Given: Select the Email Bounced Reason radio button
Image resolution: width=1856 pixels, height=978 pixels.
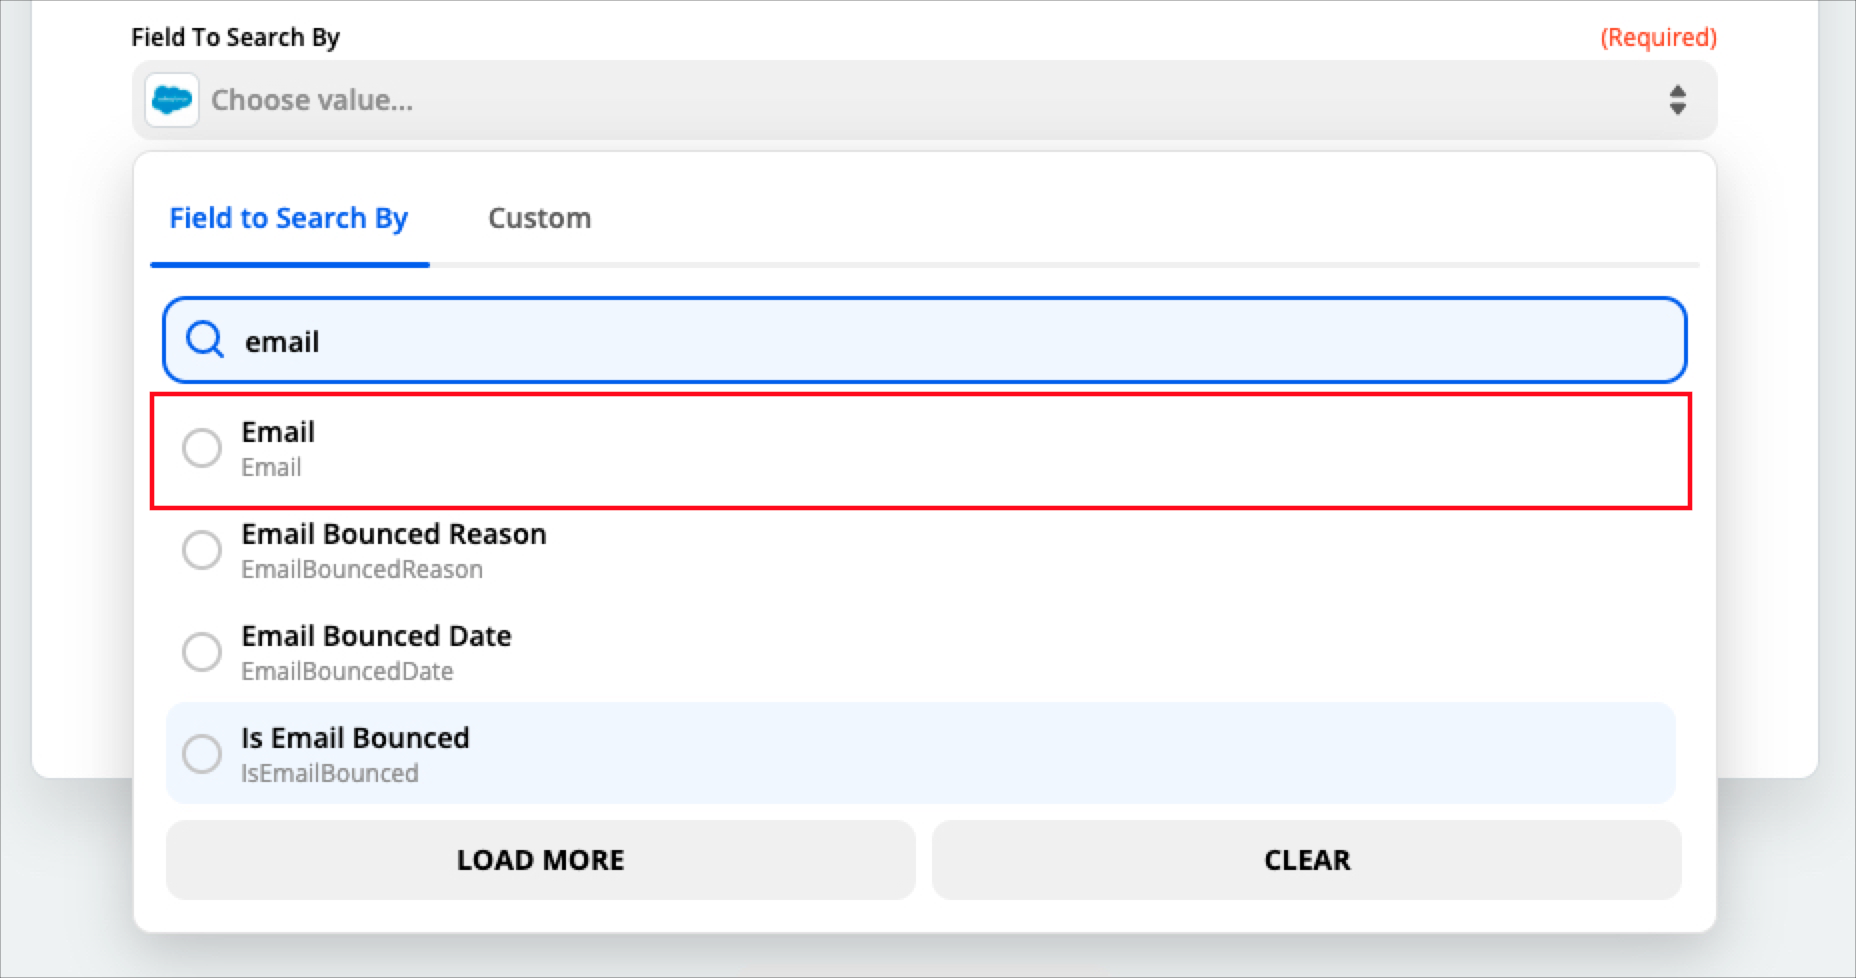Looking at the screenshot, I should click(202, 550).
